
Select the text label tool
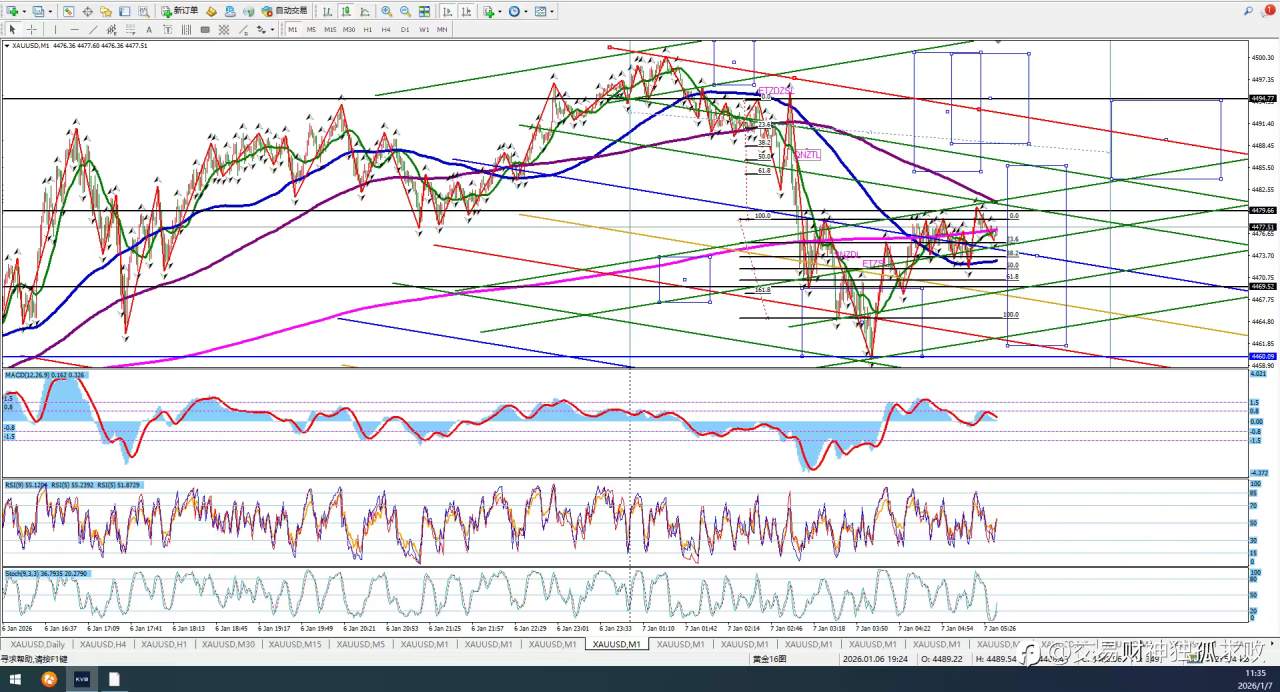coord(168,30)
